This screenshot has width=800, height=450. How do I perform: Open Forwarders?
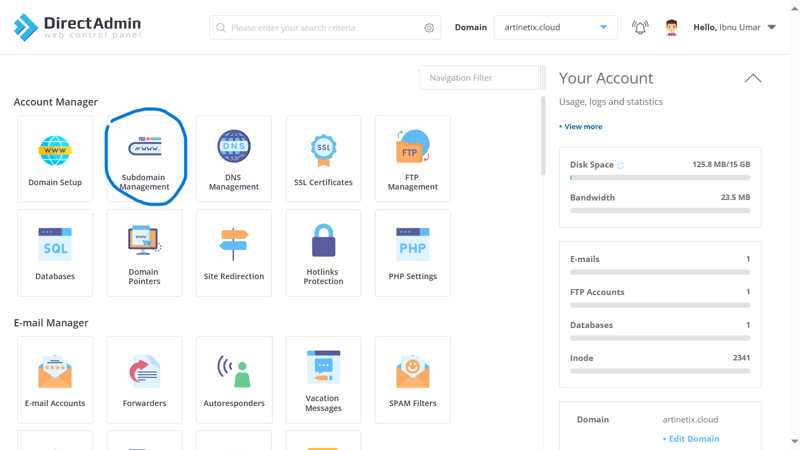(144, 380)
